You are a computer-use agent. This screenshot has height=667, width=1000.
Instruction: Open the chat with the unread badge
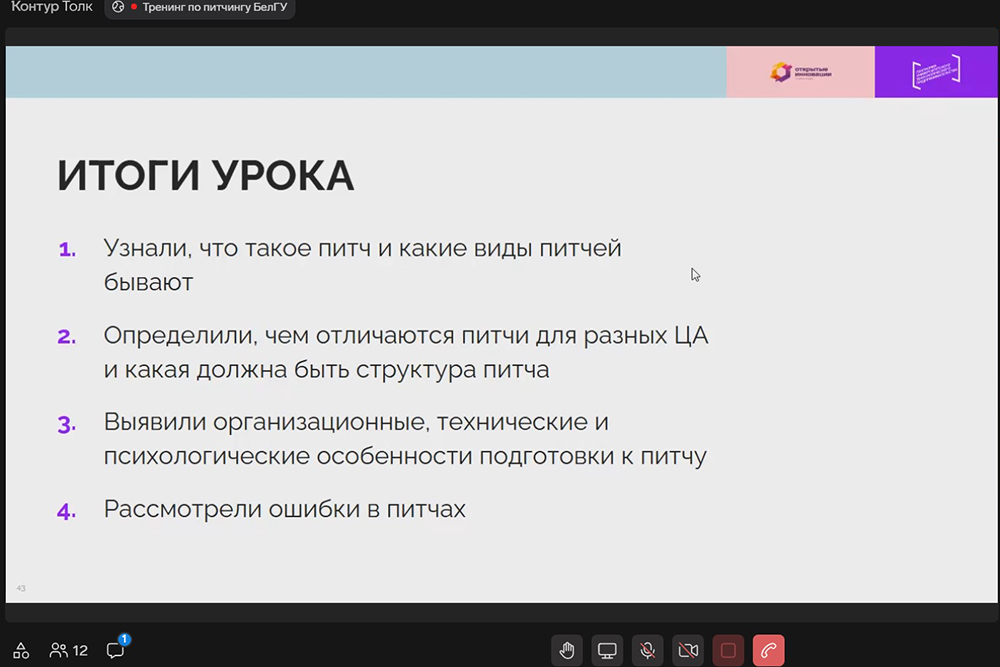coord(116,650)
